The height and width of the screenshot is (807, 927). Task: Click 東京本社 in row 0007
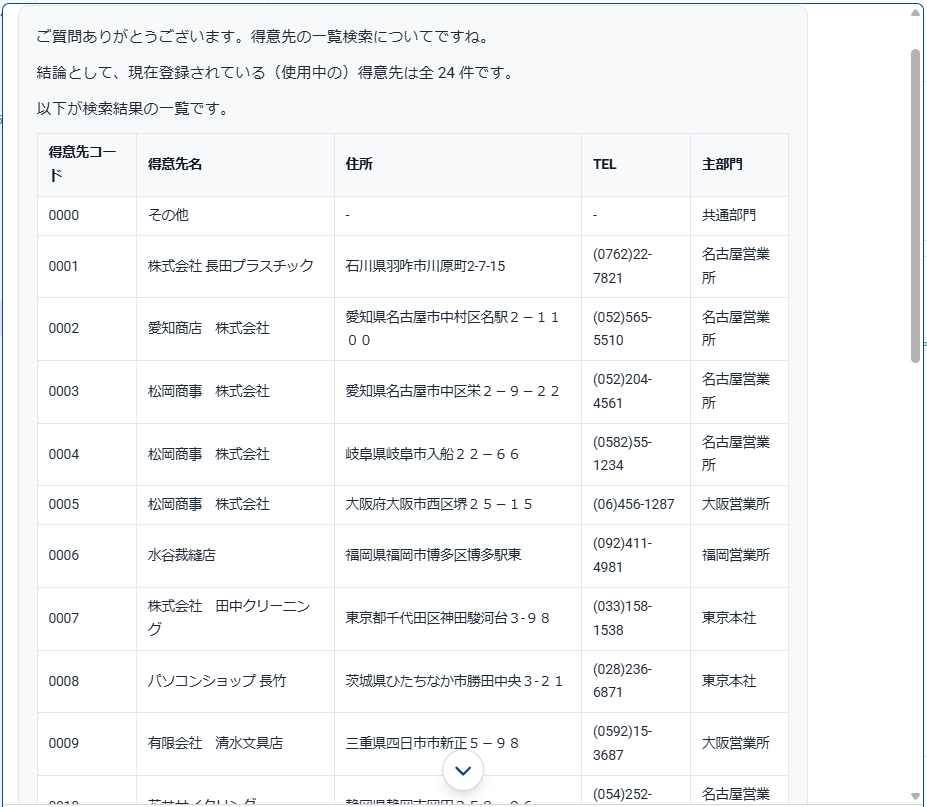click(x=739, y=619)
